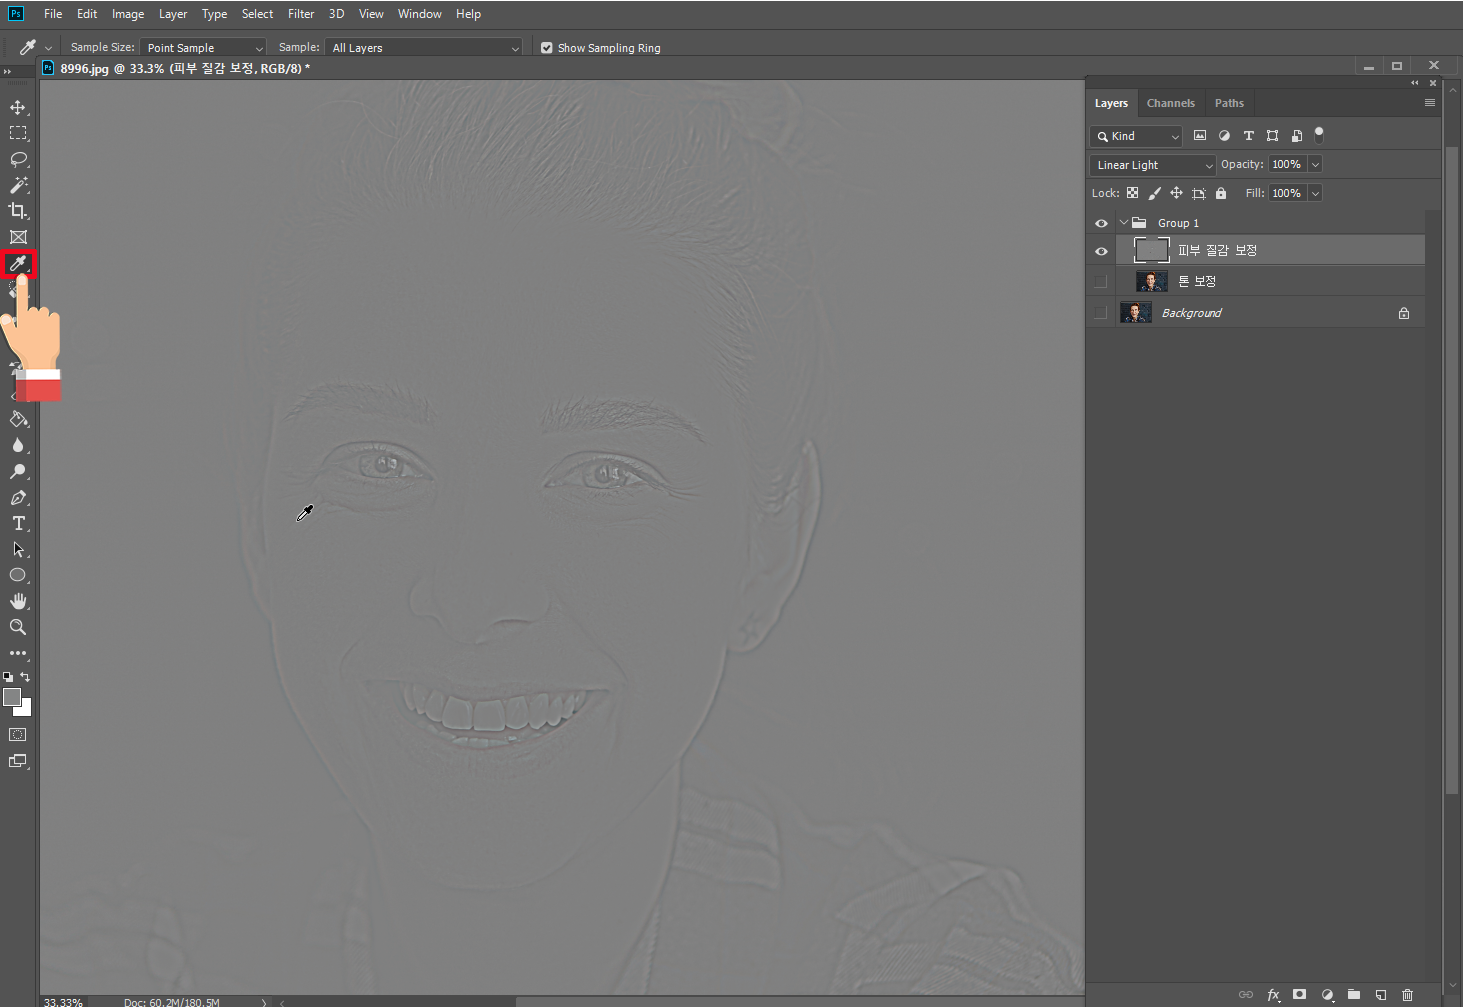Set foreground color swatch
Viewport: 1473px width, 1007px height.
click(x=10, y=696)
